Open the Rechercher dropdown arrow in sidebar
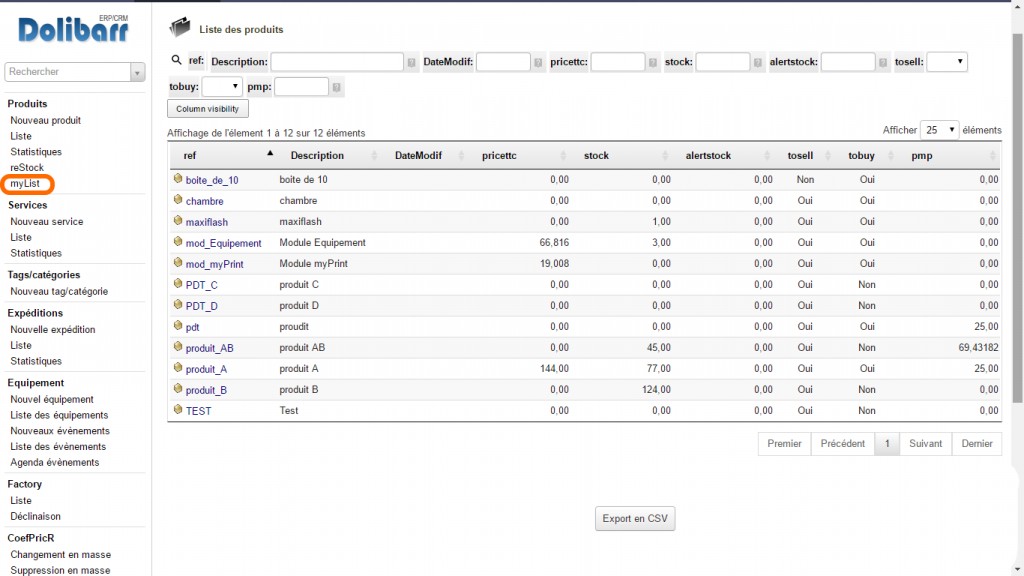Screen dimensions: 1024x576 (138, 72)
